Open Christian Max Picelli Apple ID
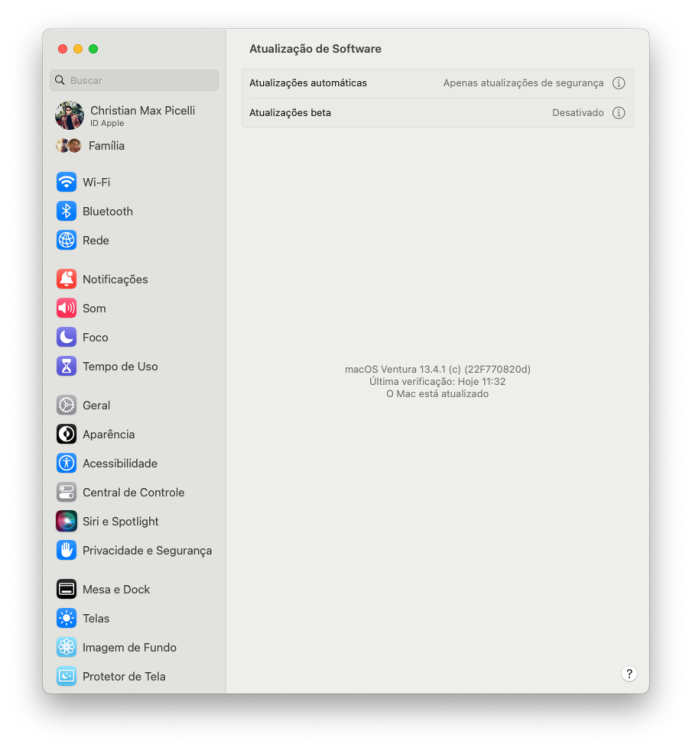Image resolution: width=692 pixels, height=750 pixels. [134, 115]
